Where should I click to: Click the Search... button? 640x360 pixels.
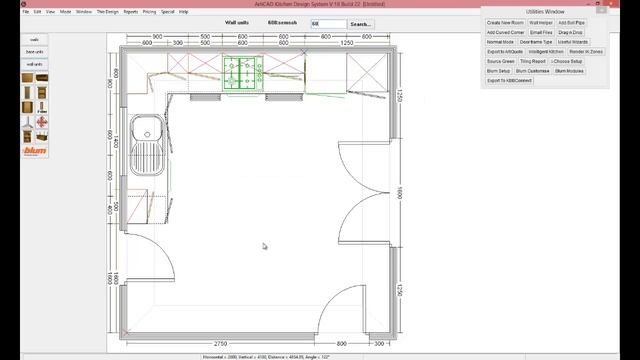click(x=360, y=24)
